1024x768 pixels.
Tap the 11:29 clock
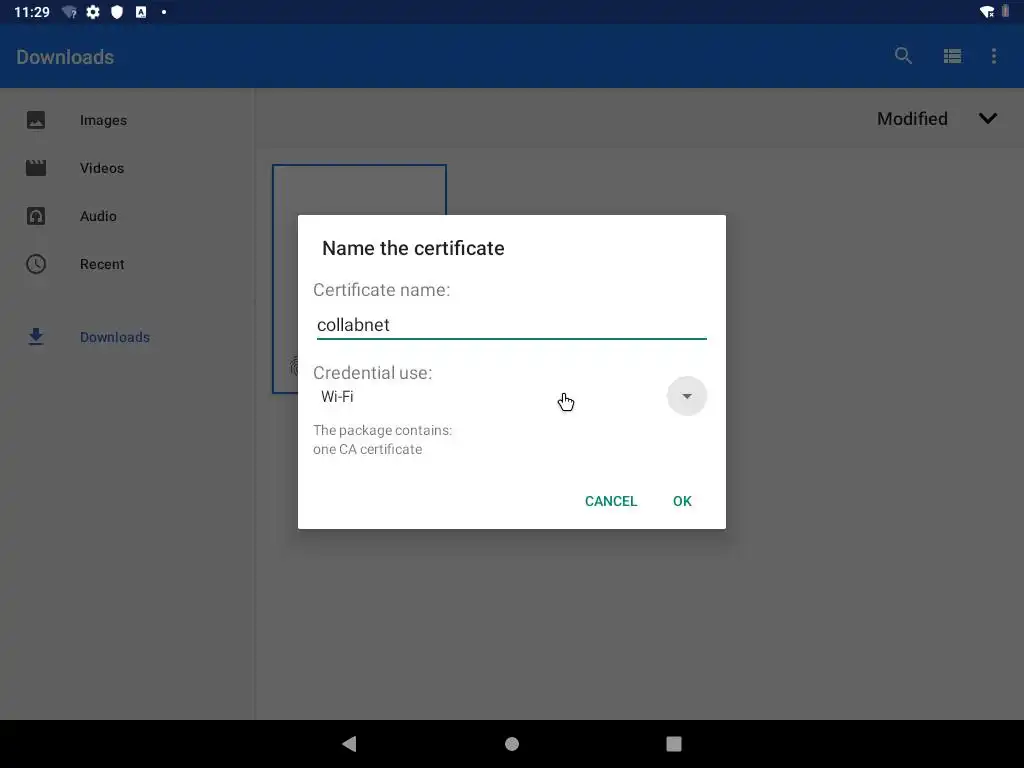click(32, 12)
